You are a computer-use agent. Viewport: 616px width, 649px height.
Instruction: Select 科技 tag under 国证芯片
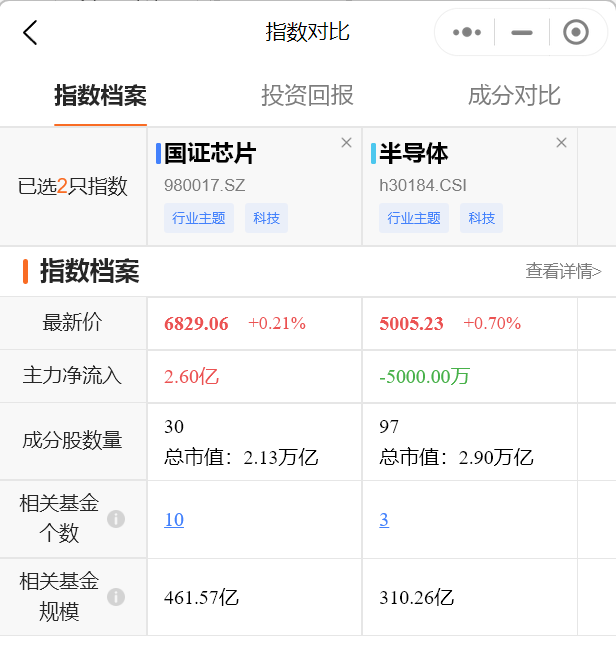(266, 218)
